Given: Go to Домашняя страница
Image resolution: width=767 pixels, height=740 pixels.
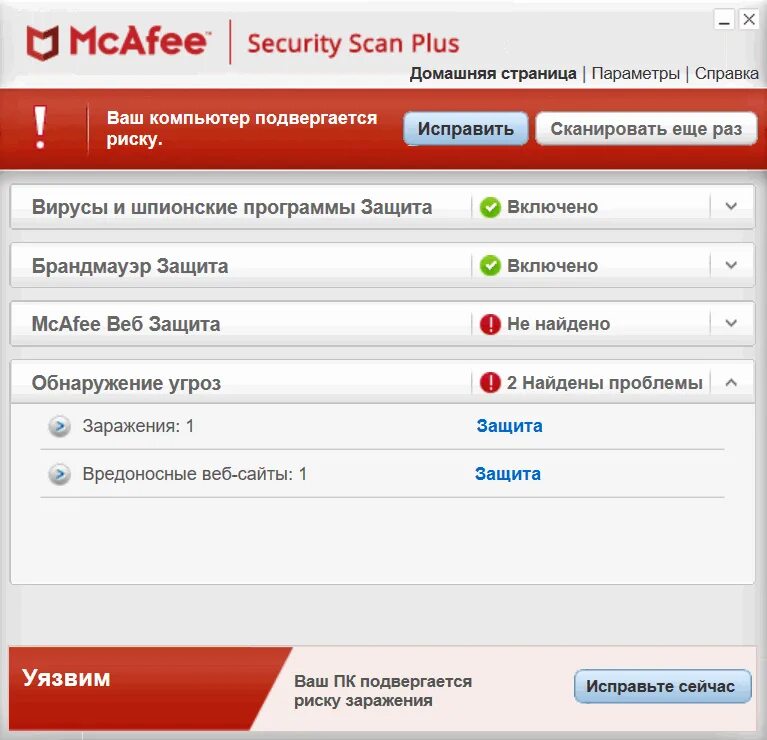Looking at the screenshot, I should point(493,73).
